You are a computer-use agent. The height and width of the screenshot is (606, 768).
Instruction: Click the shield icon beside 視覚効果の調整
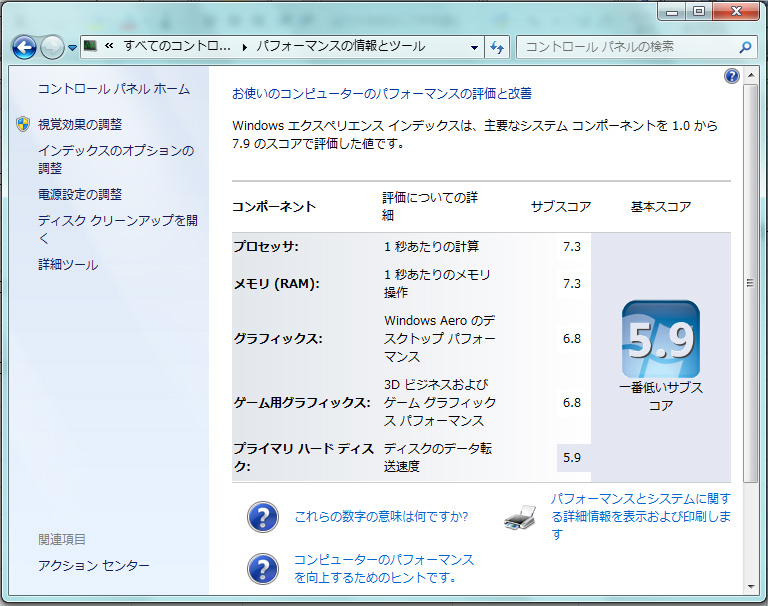click(x=23, y=124)
